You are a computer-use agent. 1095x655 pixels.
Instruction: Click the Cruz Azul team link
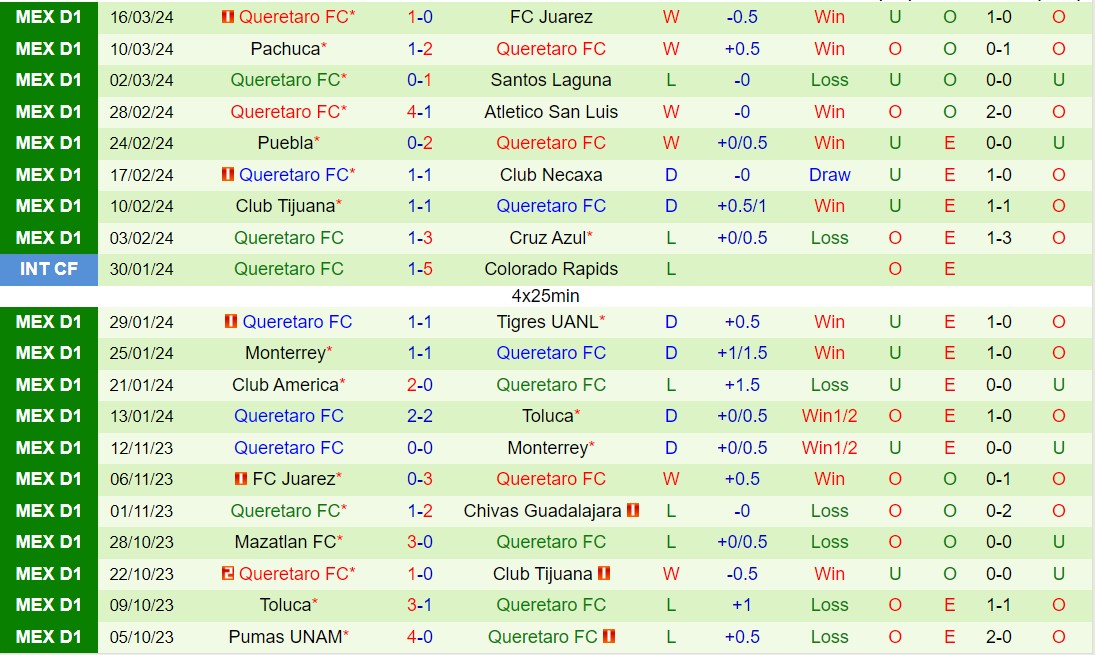coord(547,238)
